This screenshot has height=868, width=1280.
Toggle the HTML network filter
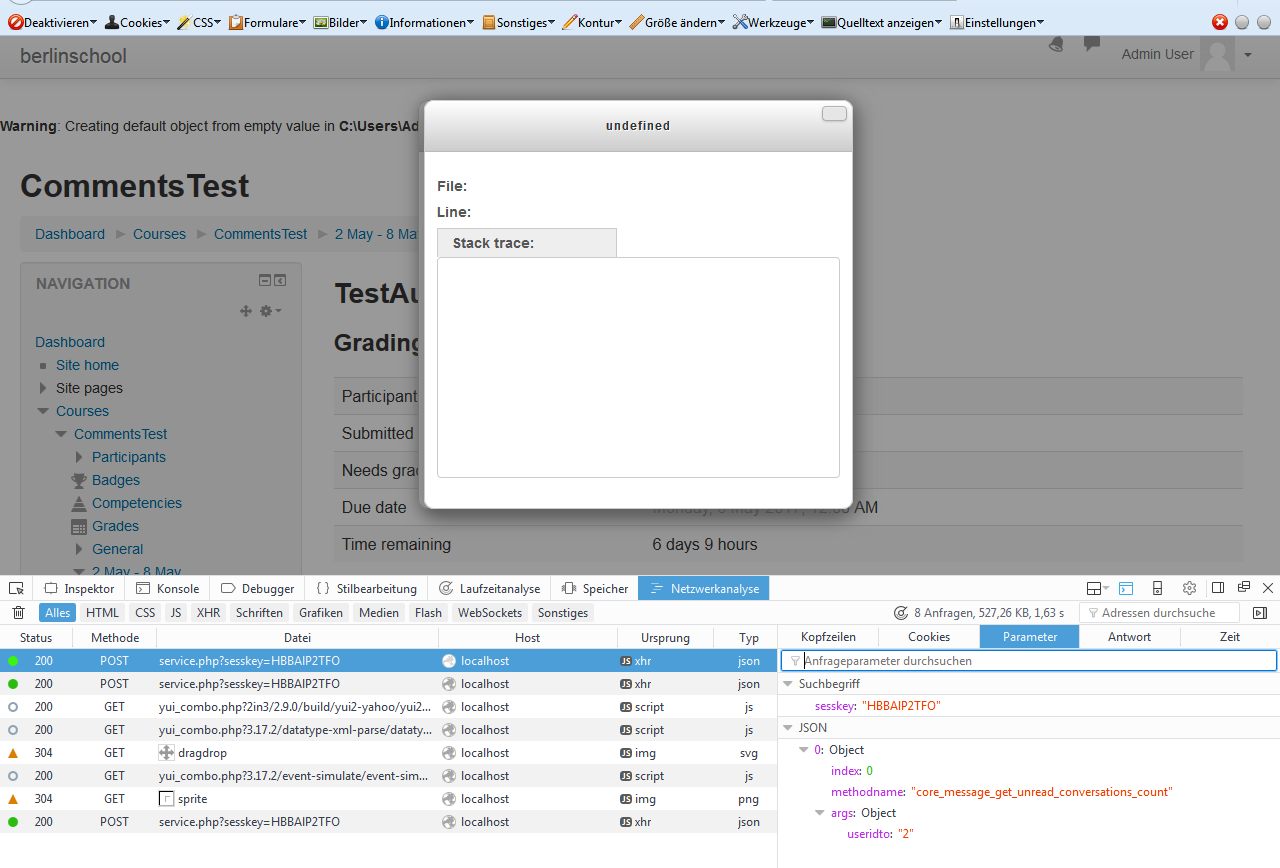click(102, 612)
